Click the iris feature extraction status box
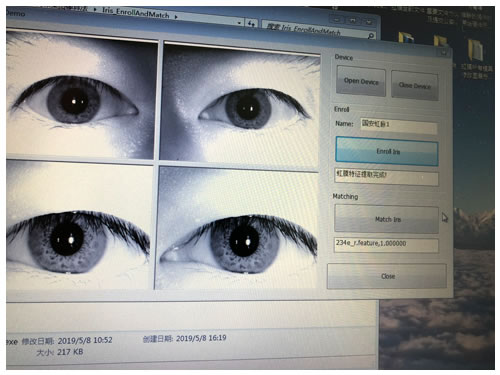This screenshot has height=375, width=500. (x=386, y=177)
